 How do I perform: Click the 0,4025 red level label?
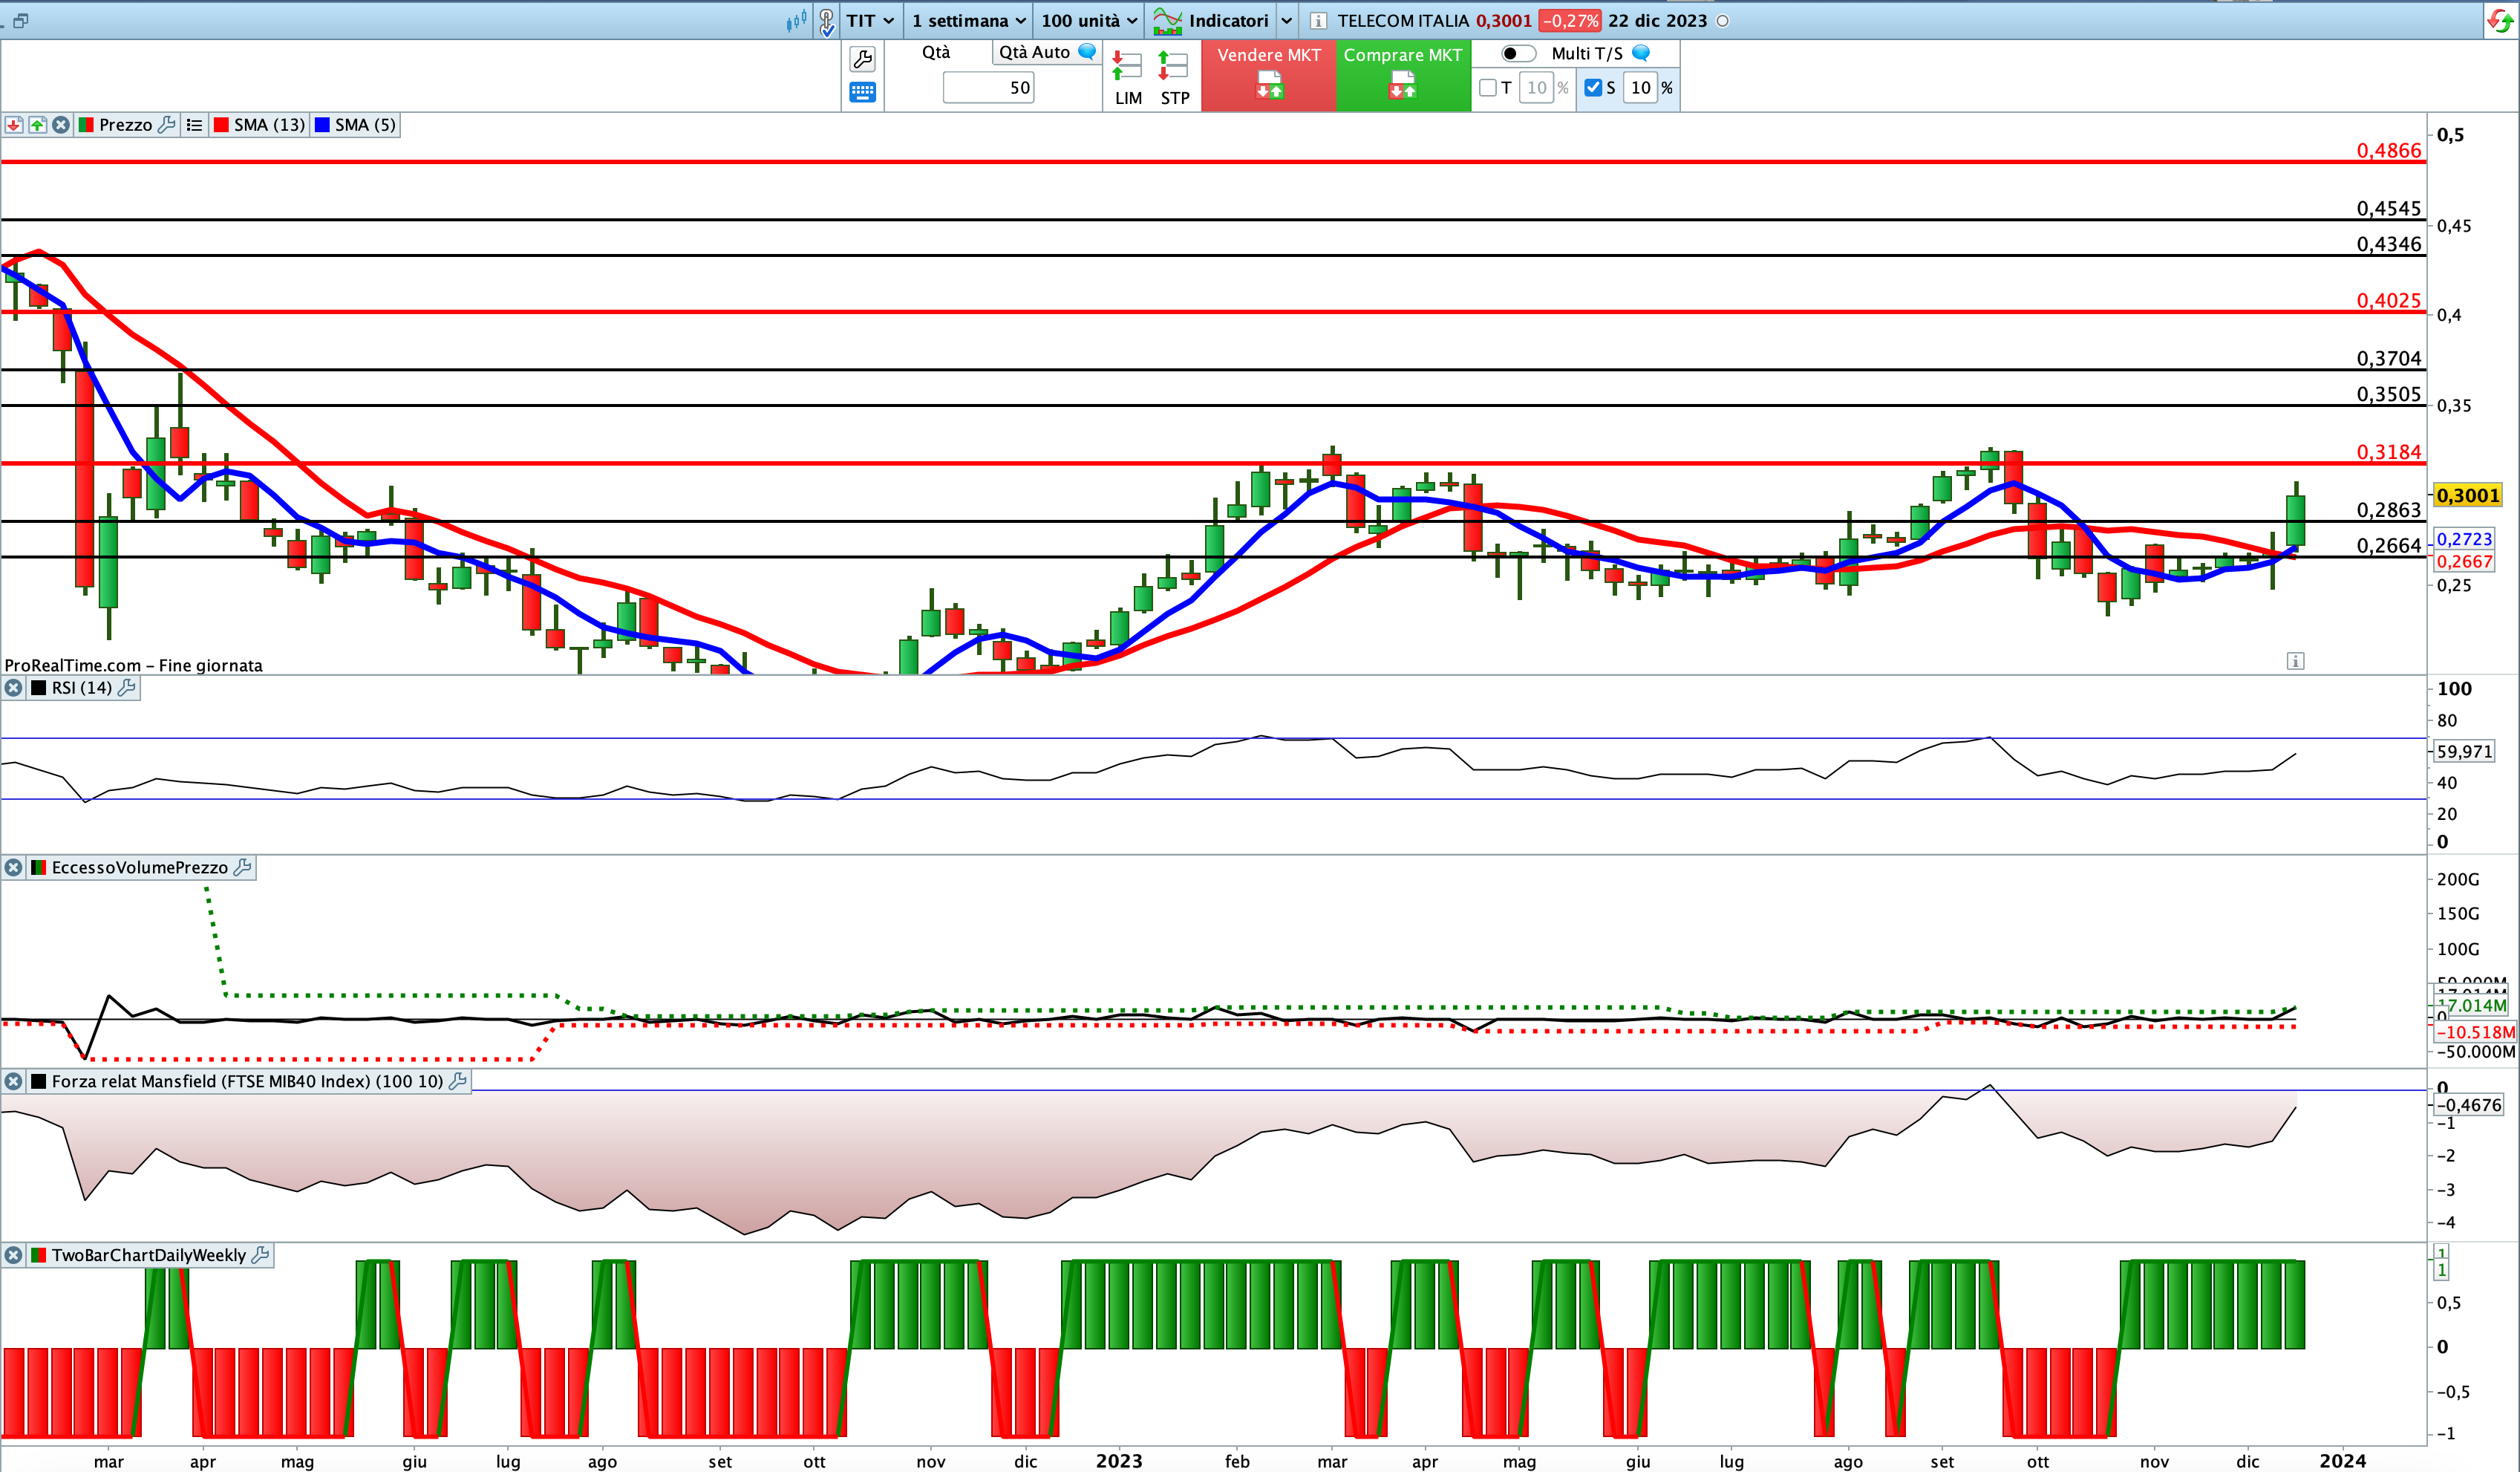pyautogui.click(x=2389, y=301)
